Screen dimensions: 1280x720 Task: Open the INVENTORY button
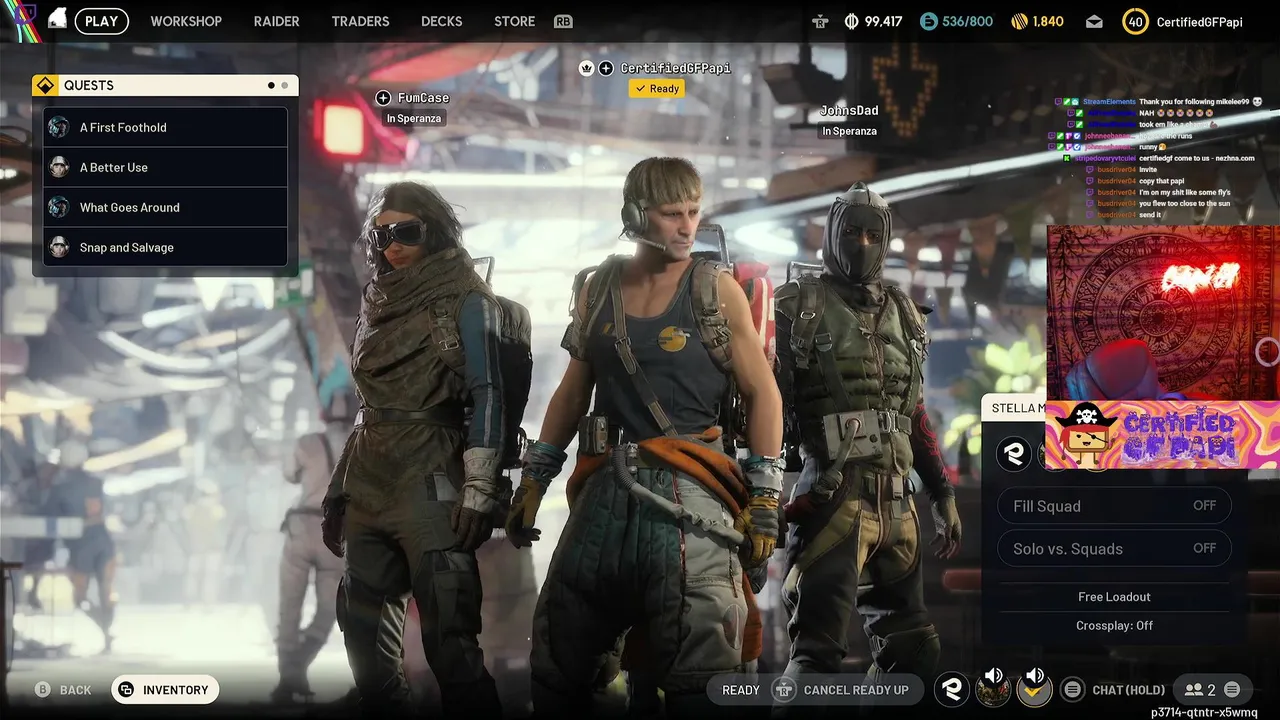(x=165, y=690)
